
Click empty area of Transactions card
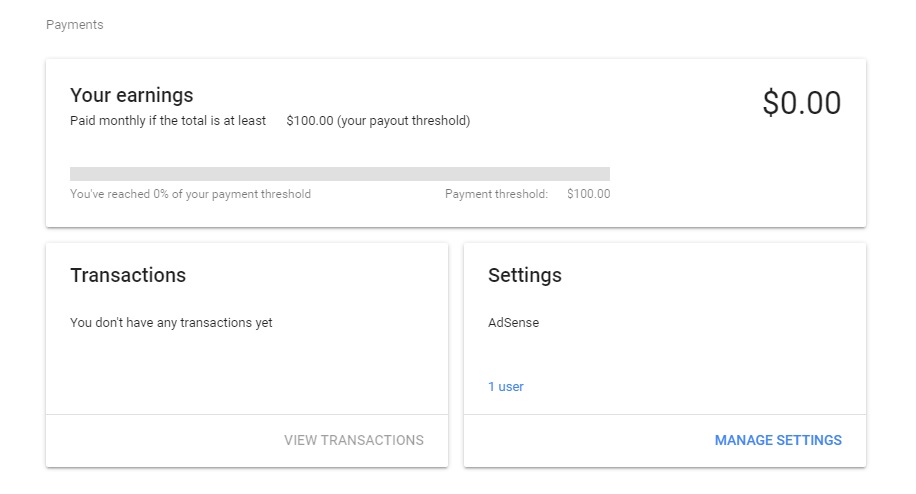coord(246,372)
